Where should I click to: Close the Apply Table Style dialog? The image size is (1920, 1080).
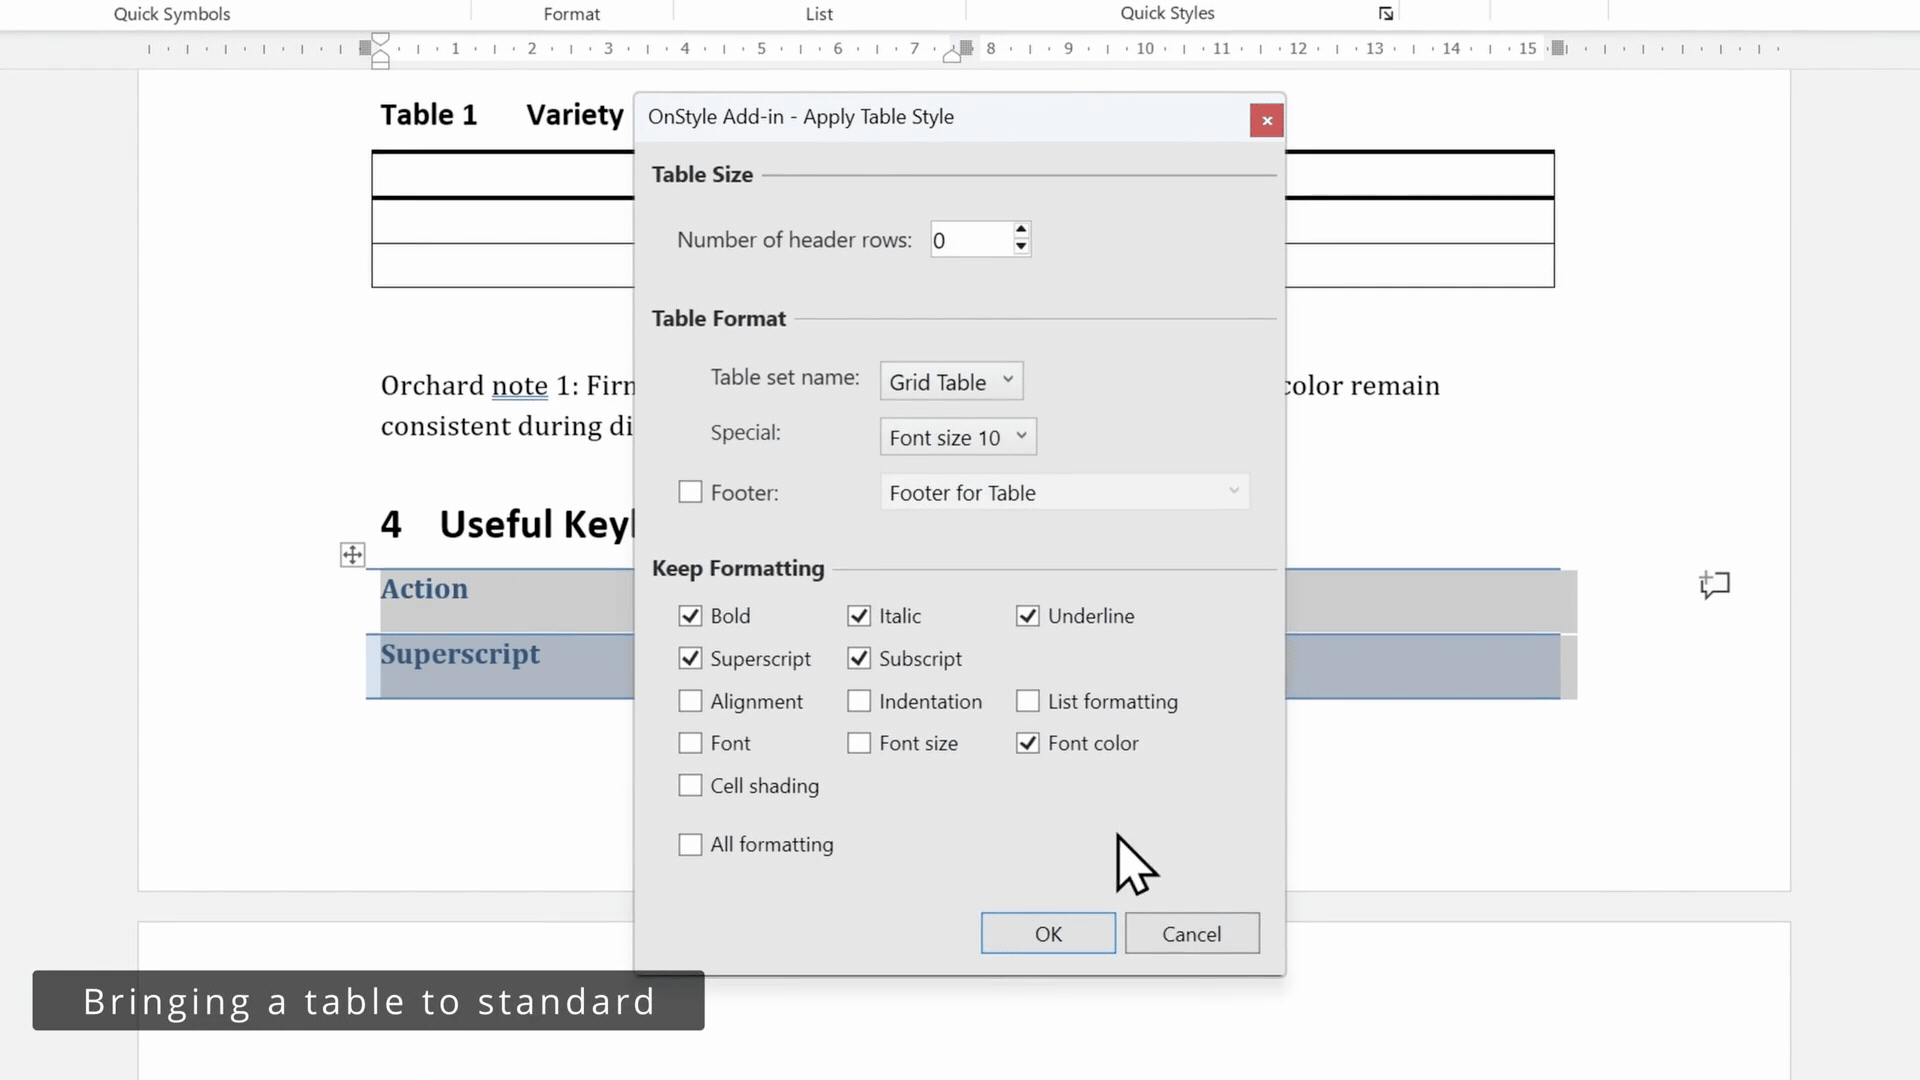coord(1266,120)
